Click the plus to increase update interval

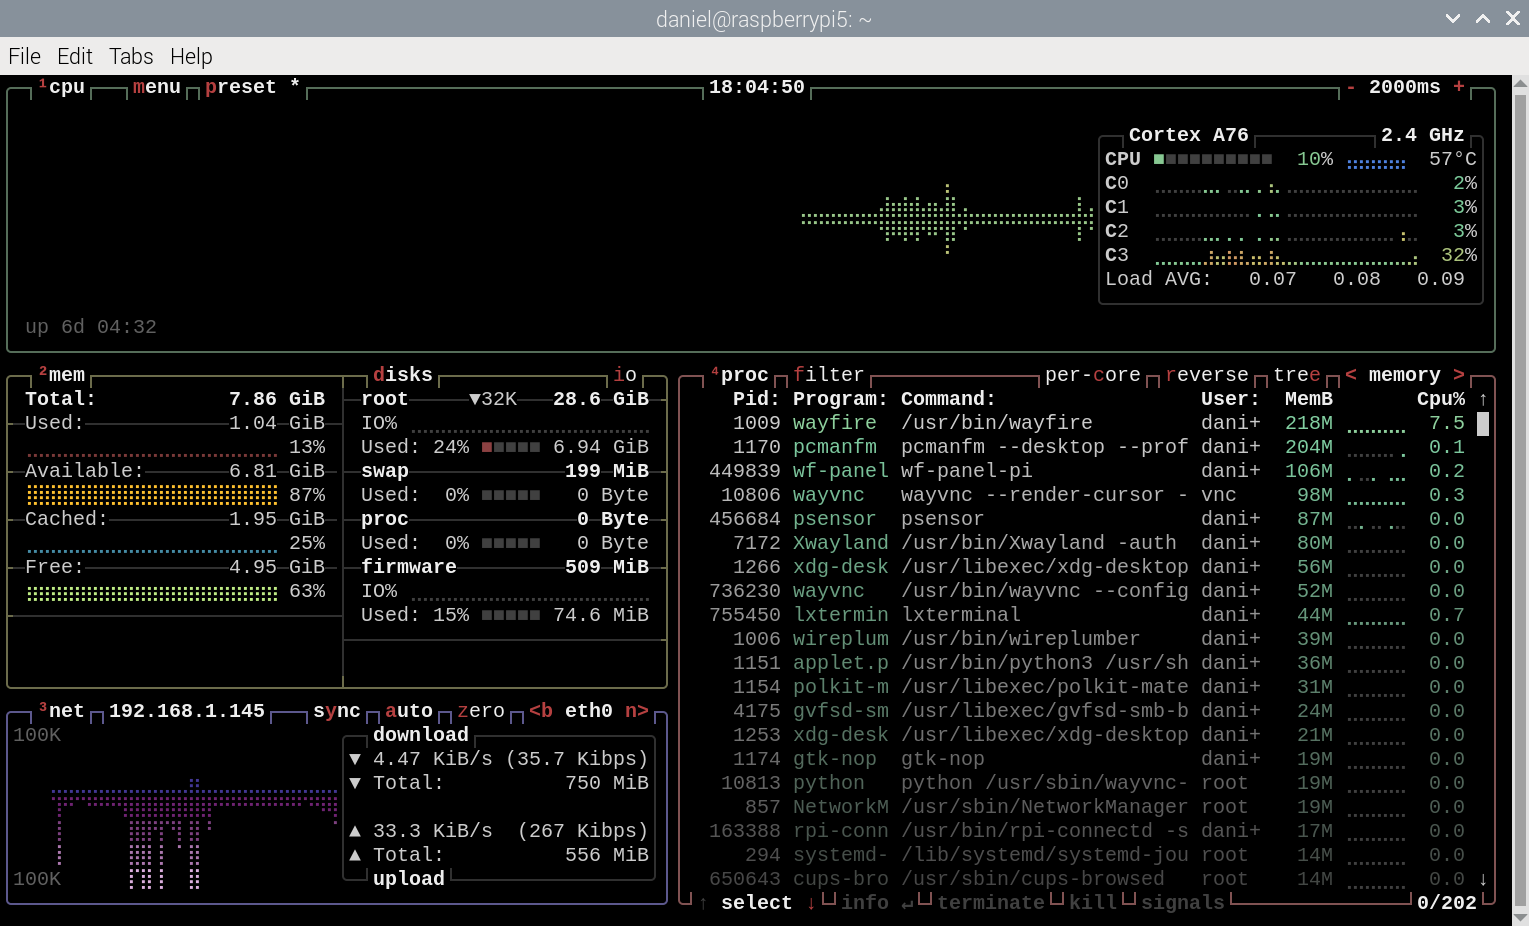click(x=1459, y=88)
